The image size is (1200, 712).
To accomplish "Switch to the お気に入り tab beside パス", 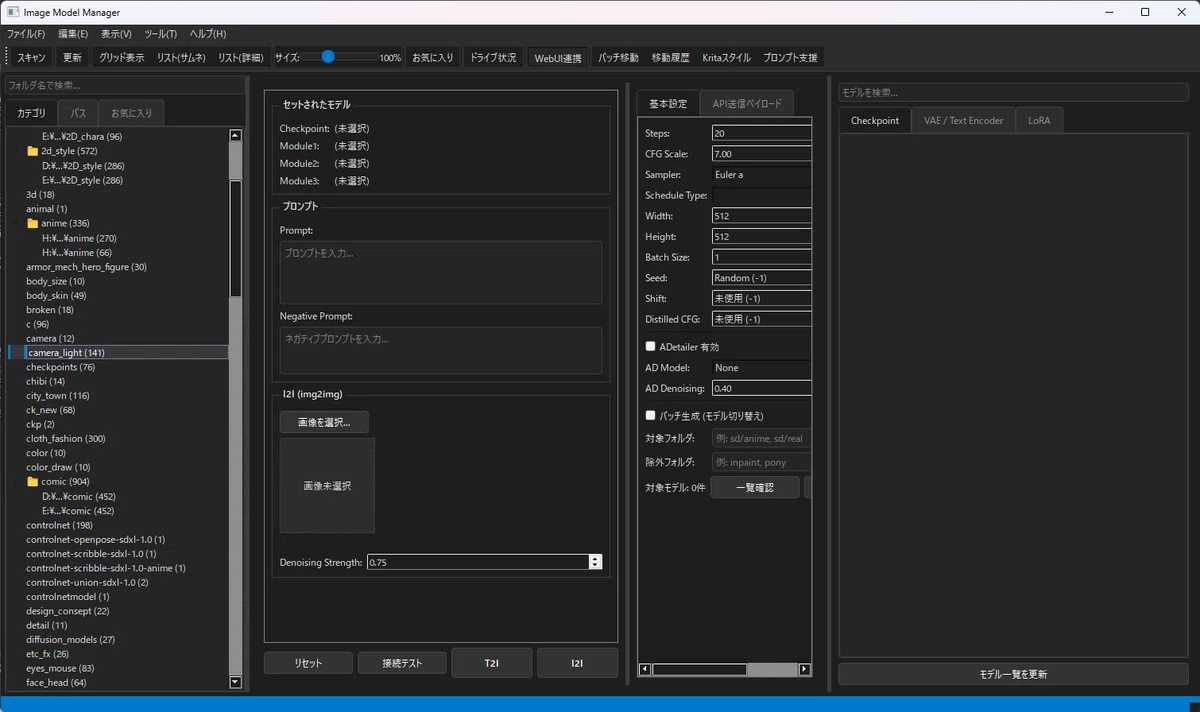I will click(x=131, y=113).
